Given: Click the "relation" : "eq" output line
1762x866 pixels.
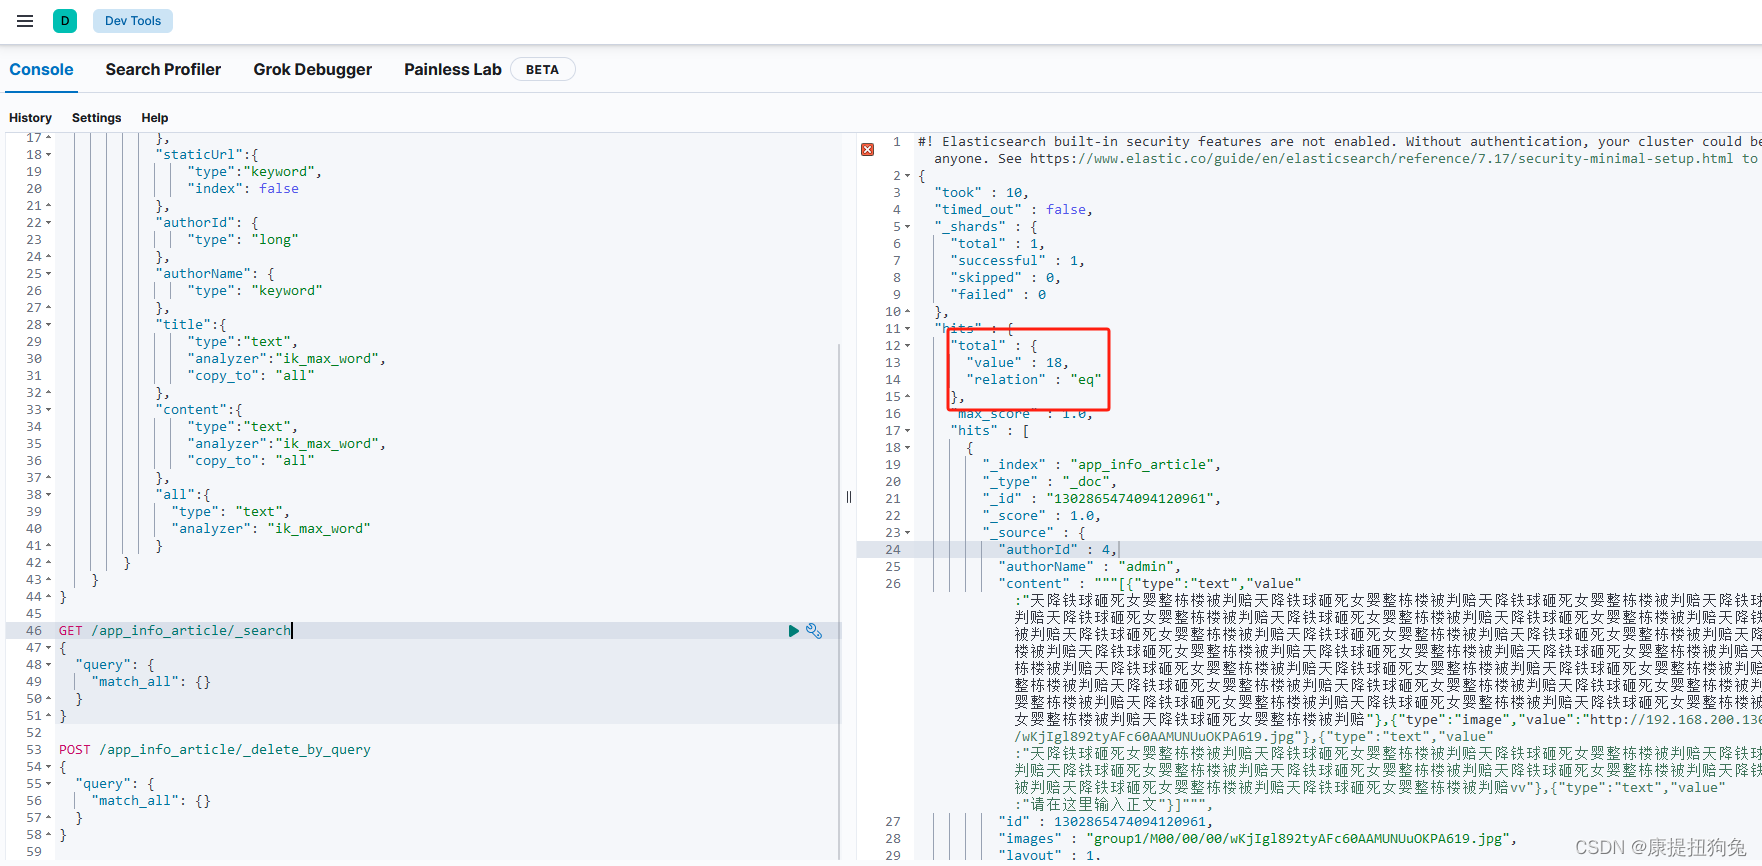Looking at the screenshot, I should pyautogui.click(x=1034, y=380).
